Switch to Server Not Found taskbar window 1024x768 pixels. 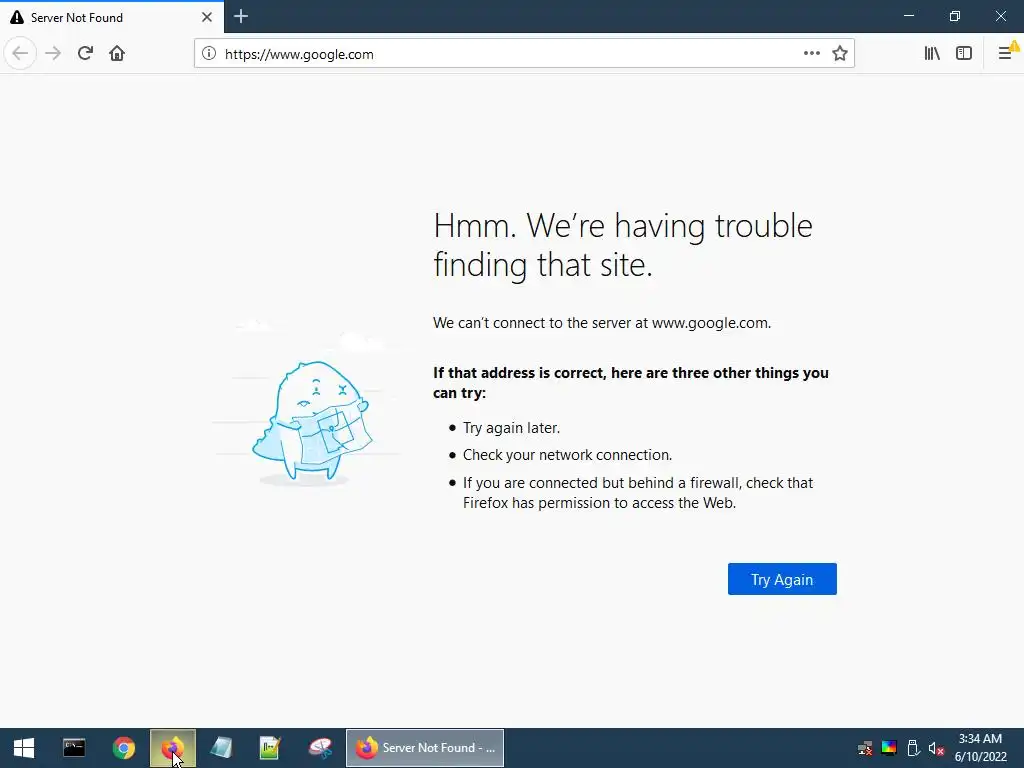424,748
